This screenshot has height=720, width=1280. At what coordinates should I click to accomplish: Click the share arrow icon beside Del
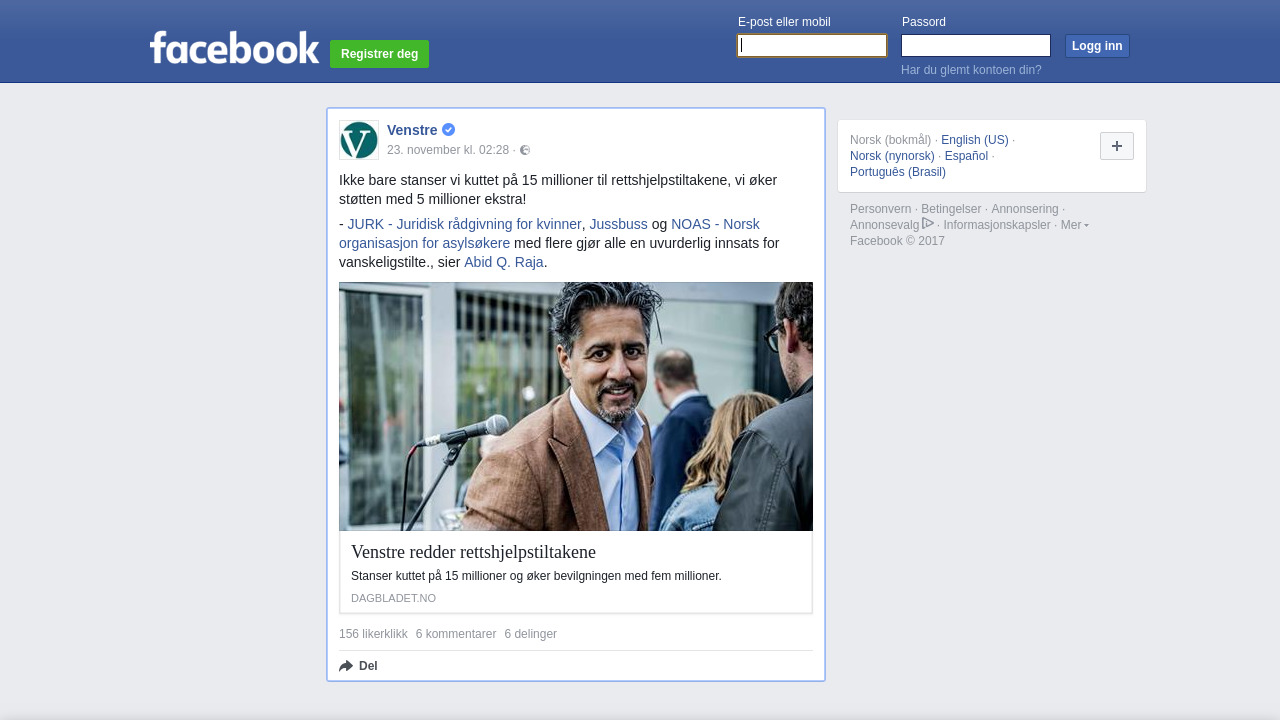click(x=346, y=666)
